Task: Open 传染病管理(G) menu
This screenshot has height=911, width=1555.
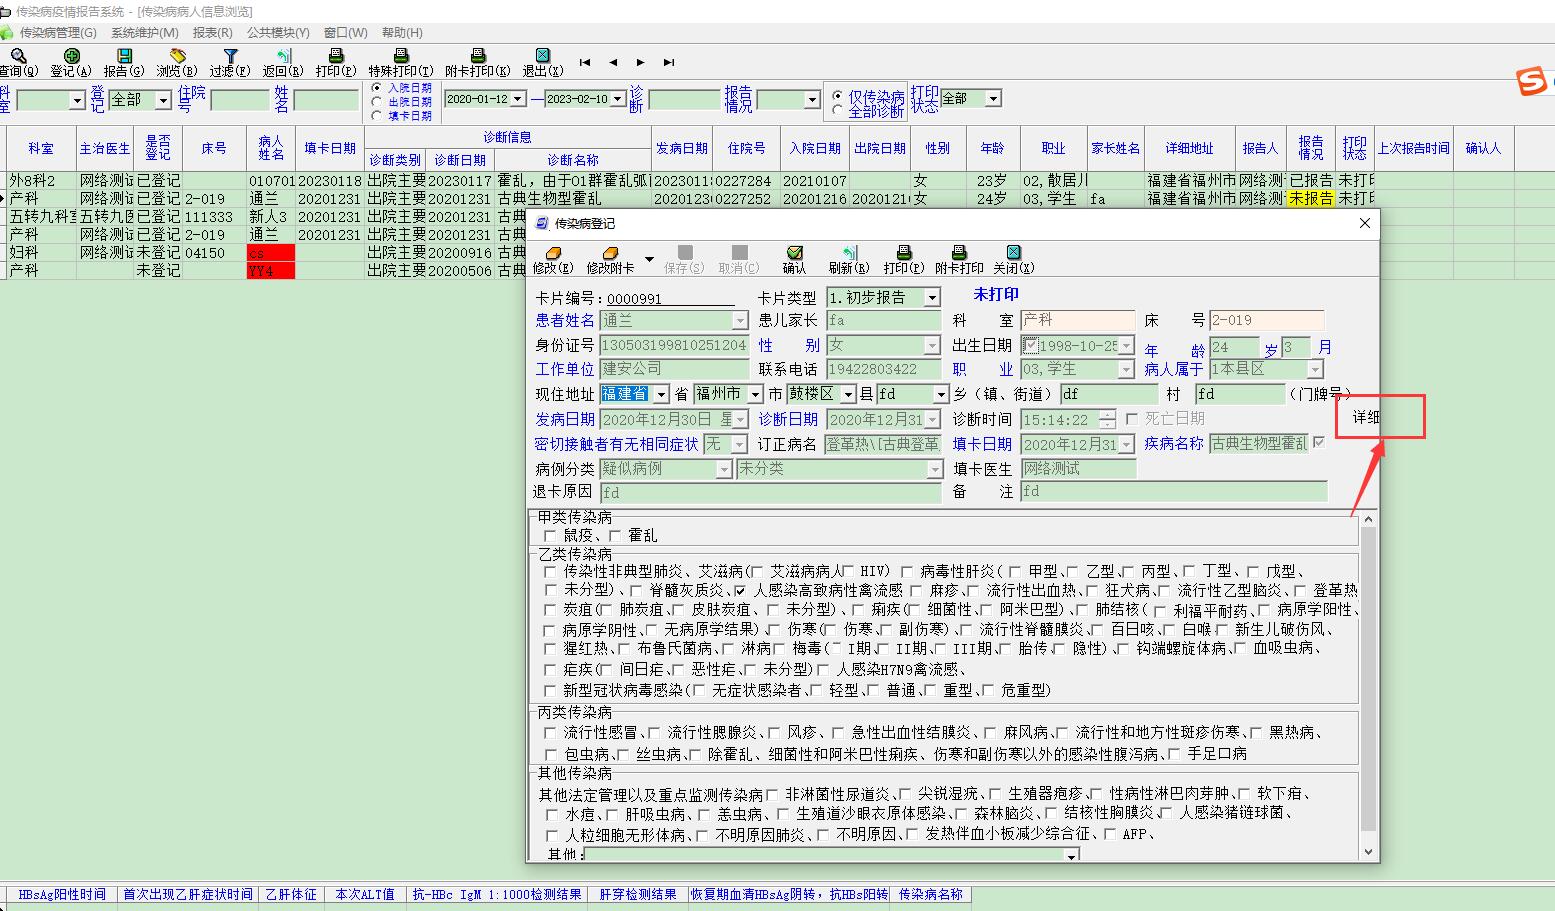Action: pos(58,33)
